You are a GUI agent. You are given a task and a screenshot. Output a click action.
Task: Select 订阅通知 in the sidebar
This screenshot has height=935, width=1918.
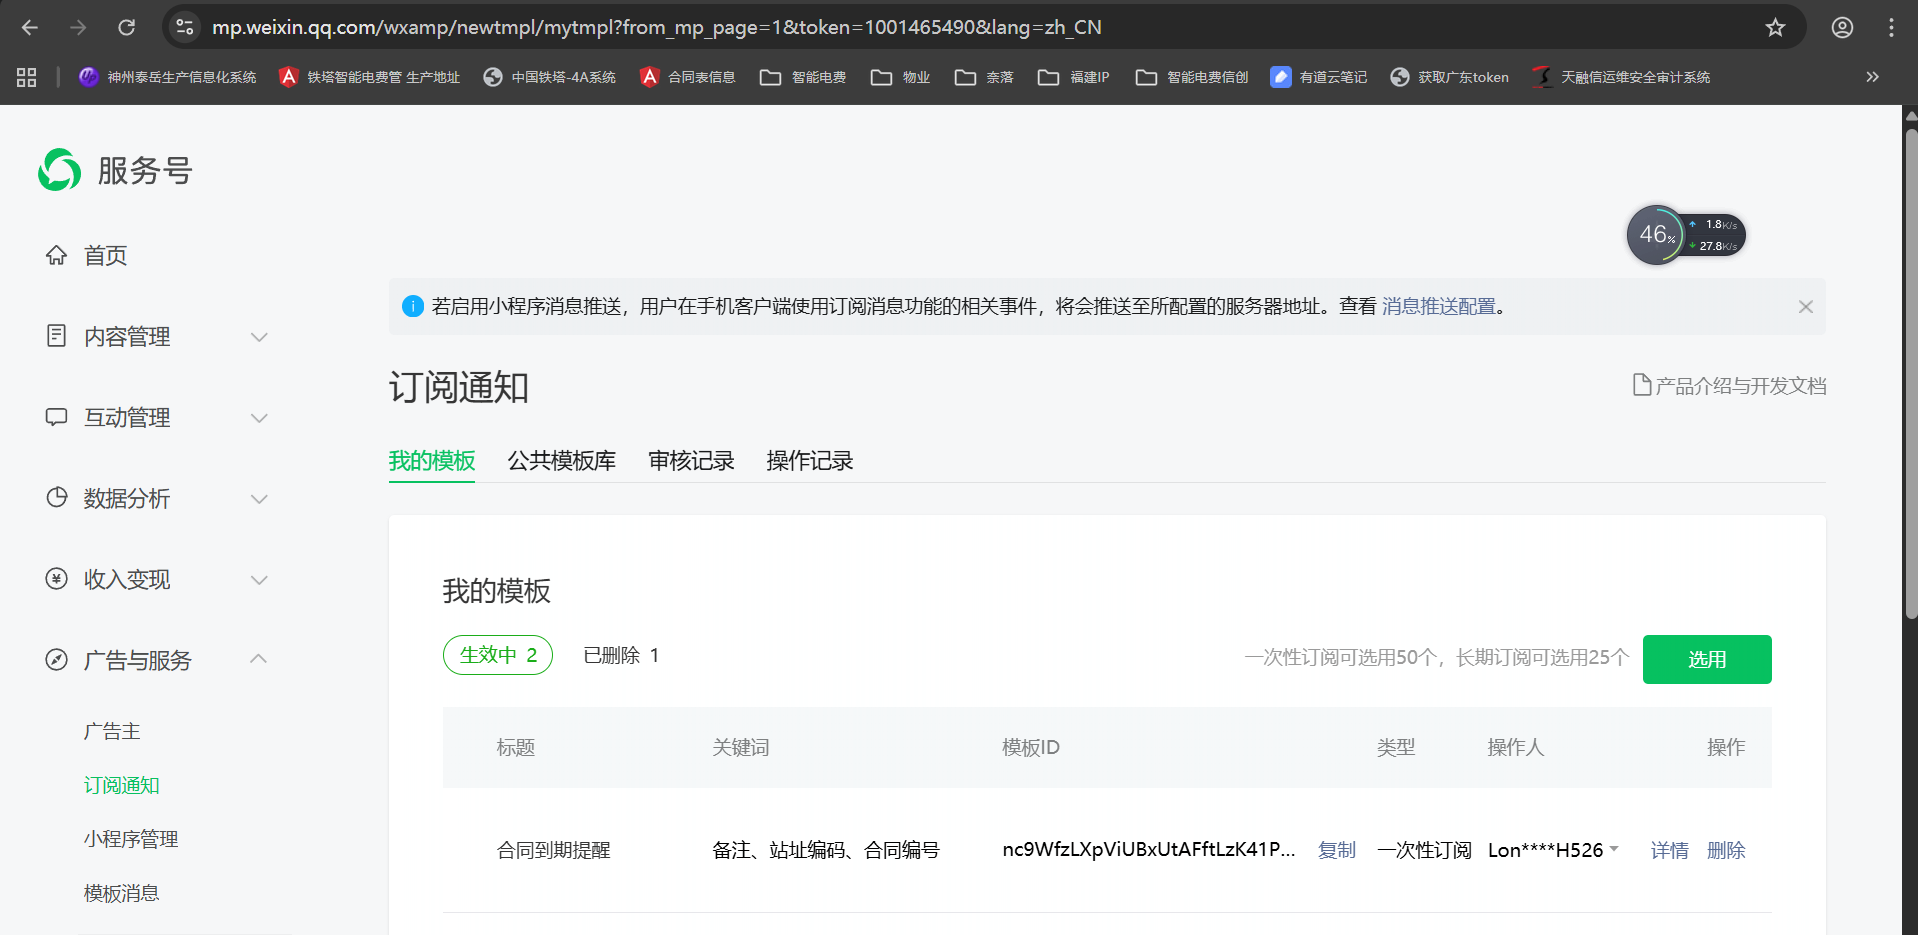click(122, 786)
